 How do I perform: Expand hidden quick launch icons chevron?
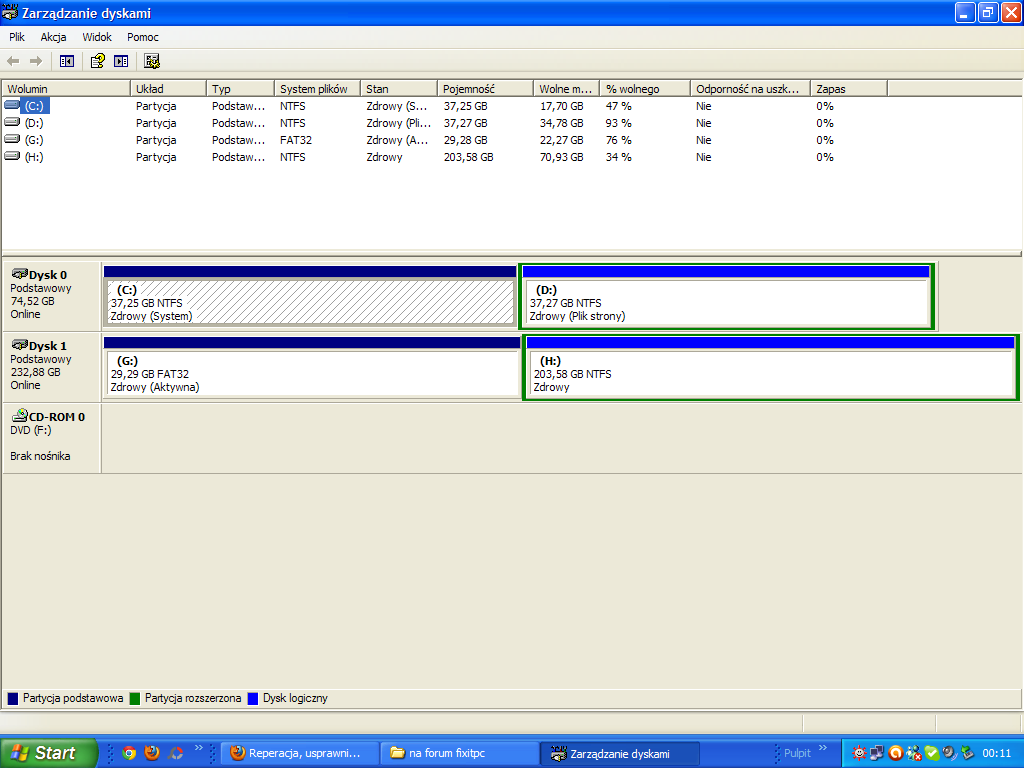(x=199, y=748)
